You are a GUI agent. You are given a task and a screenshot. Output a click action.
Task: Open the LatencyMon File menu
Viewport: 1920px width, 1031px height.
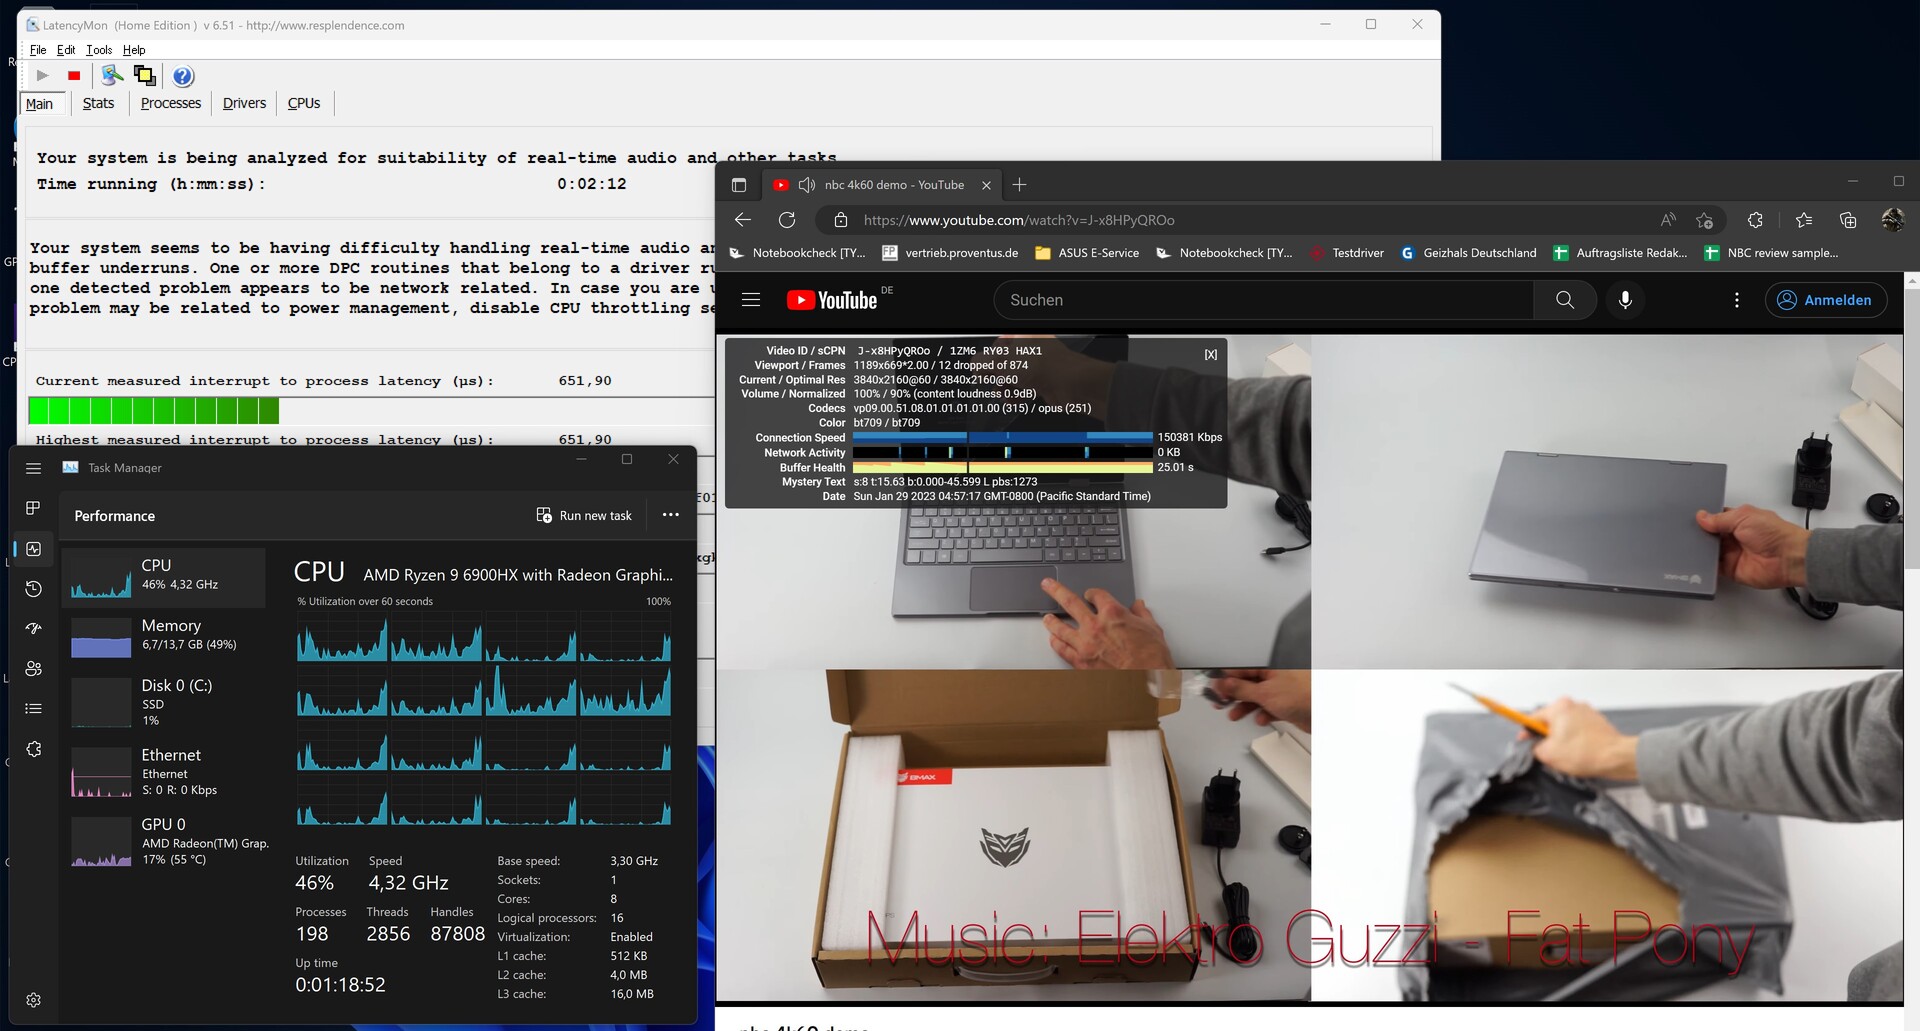point(38,50)
